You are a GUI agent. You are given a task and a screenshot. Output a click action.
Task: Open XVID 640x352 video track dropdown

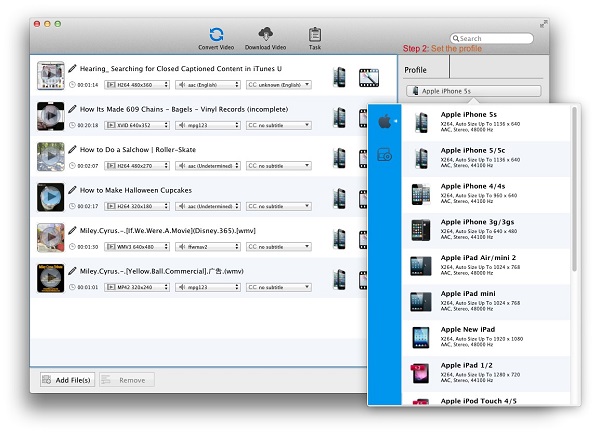[137, 125]
